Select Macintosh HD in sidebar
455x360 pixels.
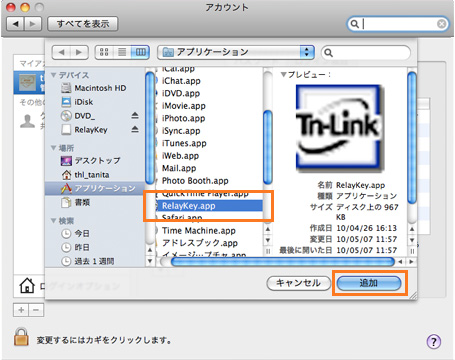(x=94, y=88)
